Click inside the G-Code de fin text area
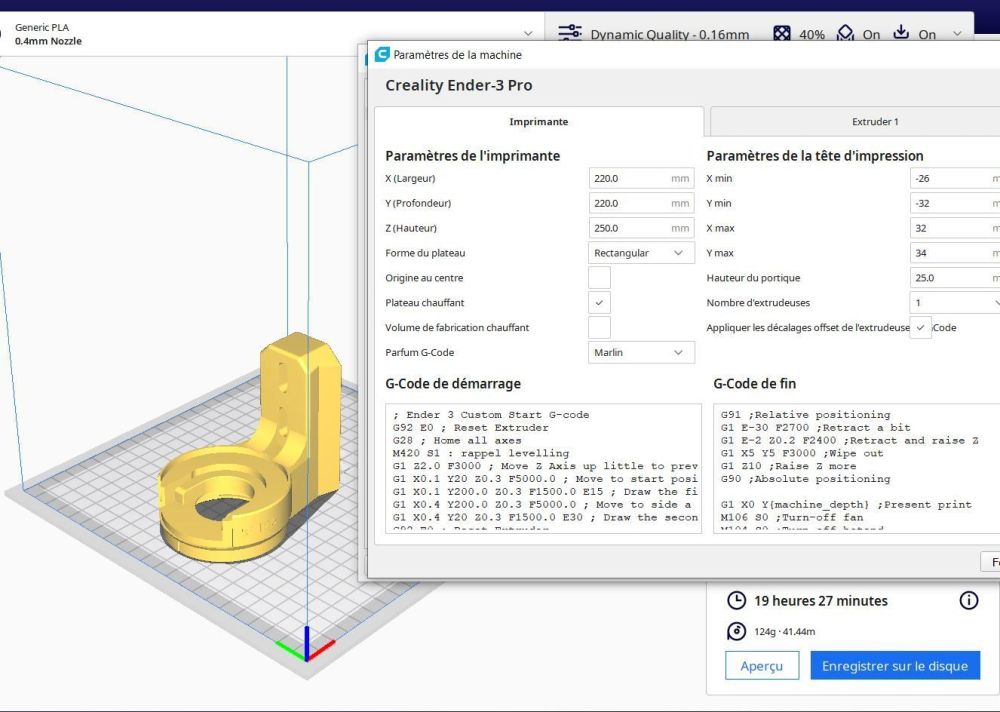The width and height of the screenshot is (1000, 712). click(857, 468)
